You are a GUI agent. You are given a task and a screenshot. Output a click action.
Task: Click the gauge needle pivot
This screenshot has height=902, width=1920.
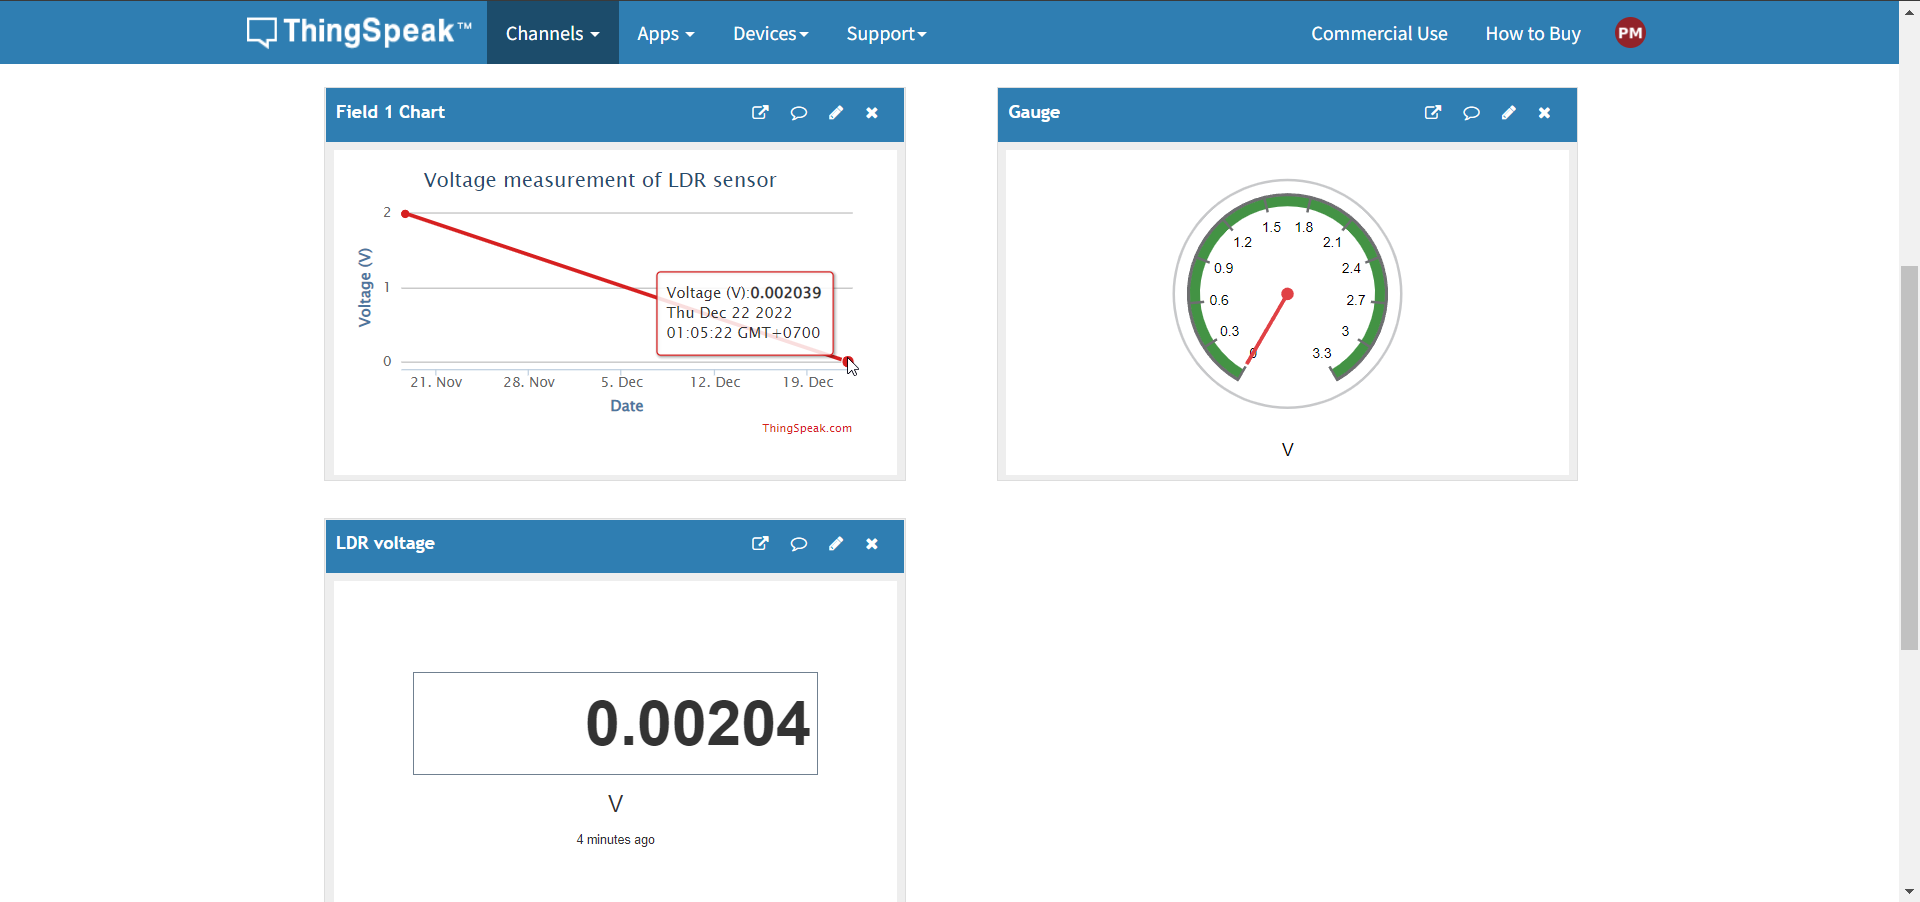(x=1288, y=294)
